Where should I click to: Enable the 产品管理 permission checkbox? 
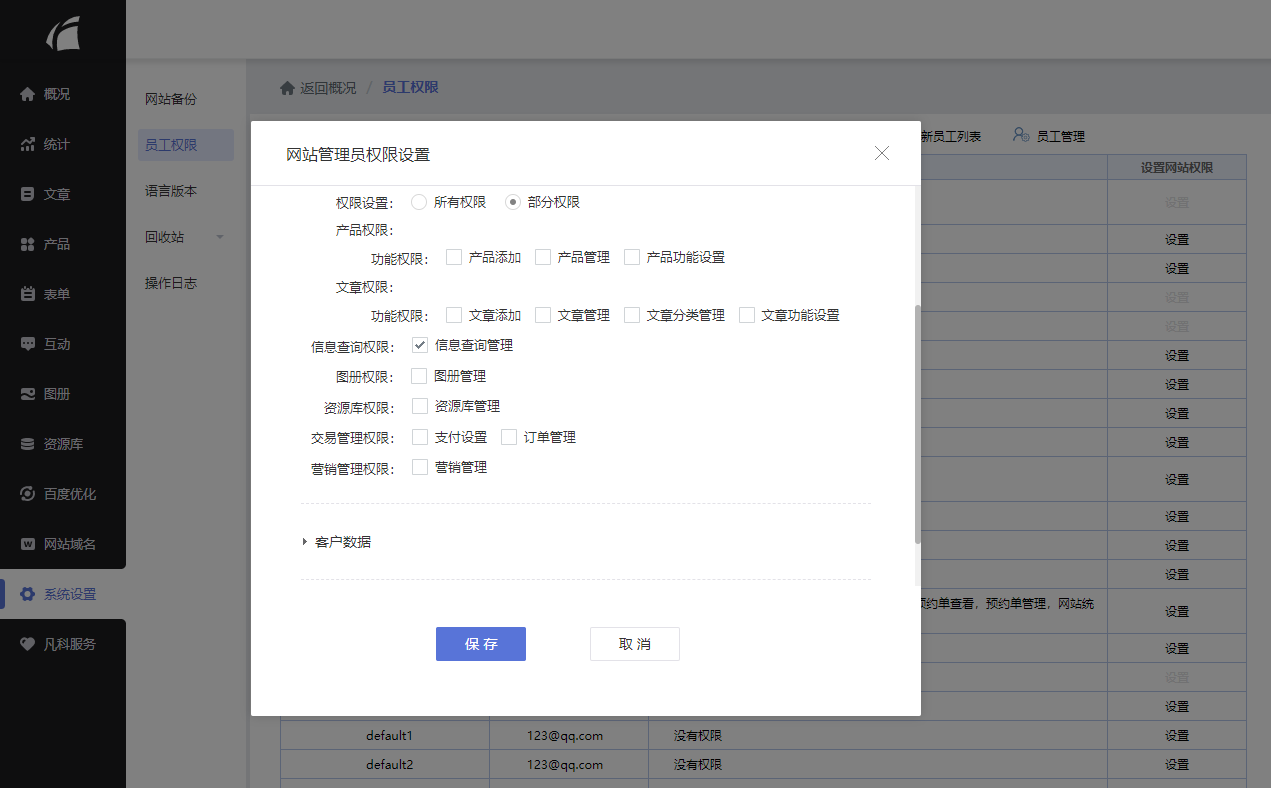(543, 257)
